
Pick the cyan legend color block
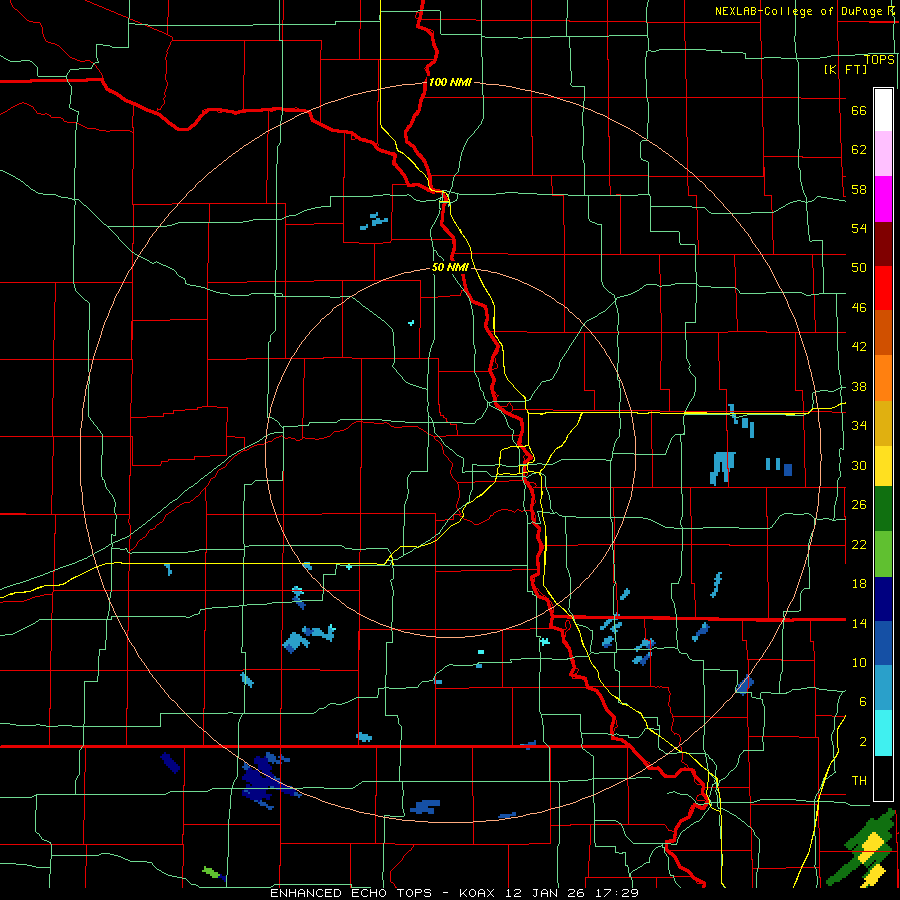[x=883, y=733]
